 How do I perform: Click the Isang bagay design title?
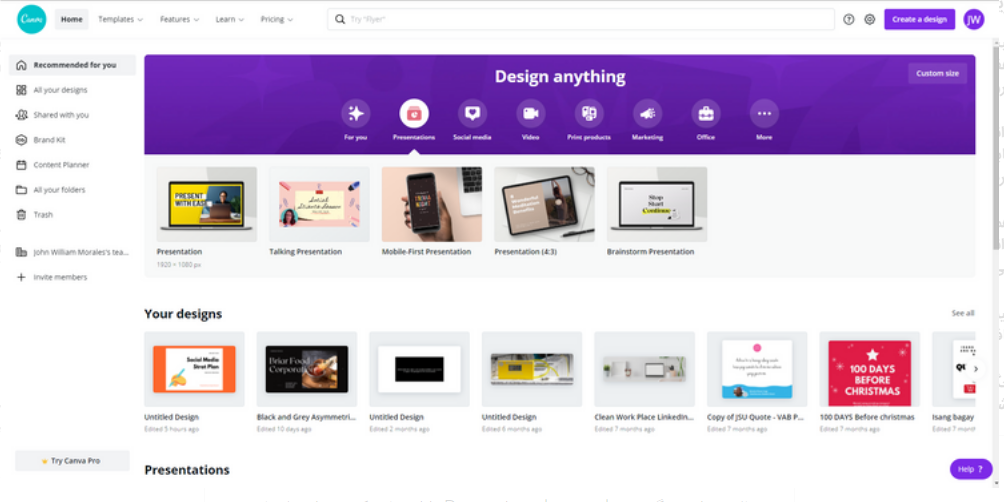click(953, 417)
